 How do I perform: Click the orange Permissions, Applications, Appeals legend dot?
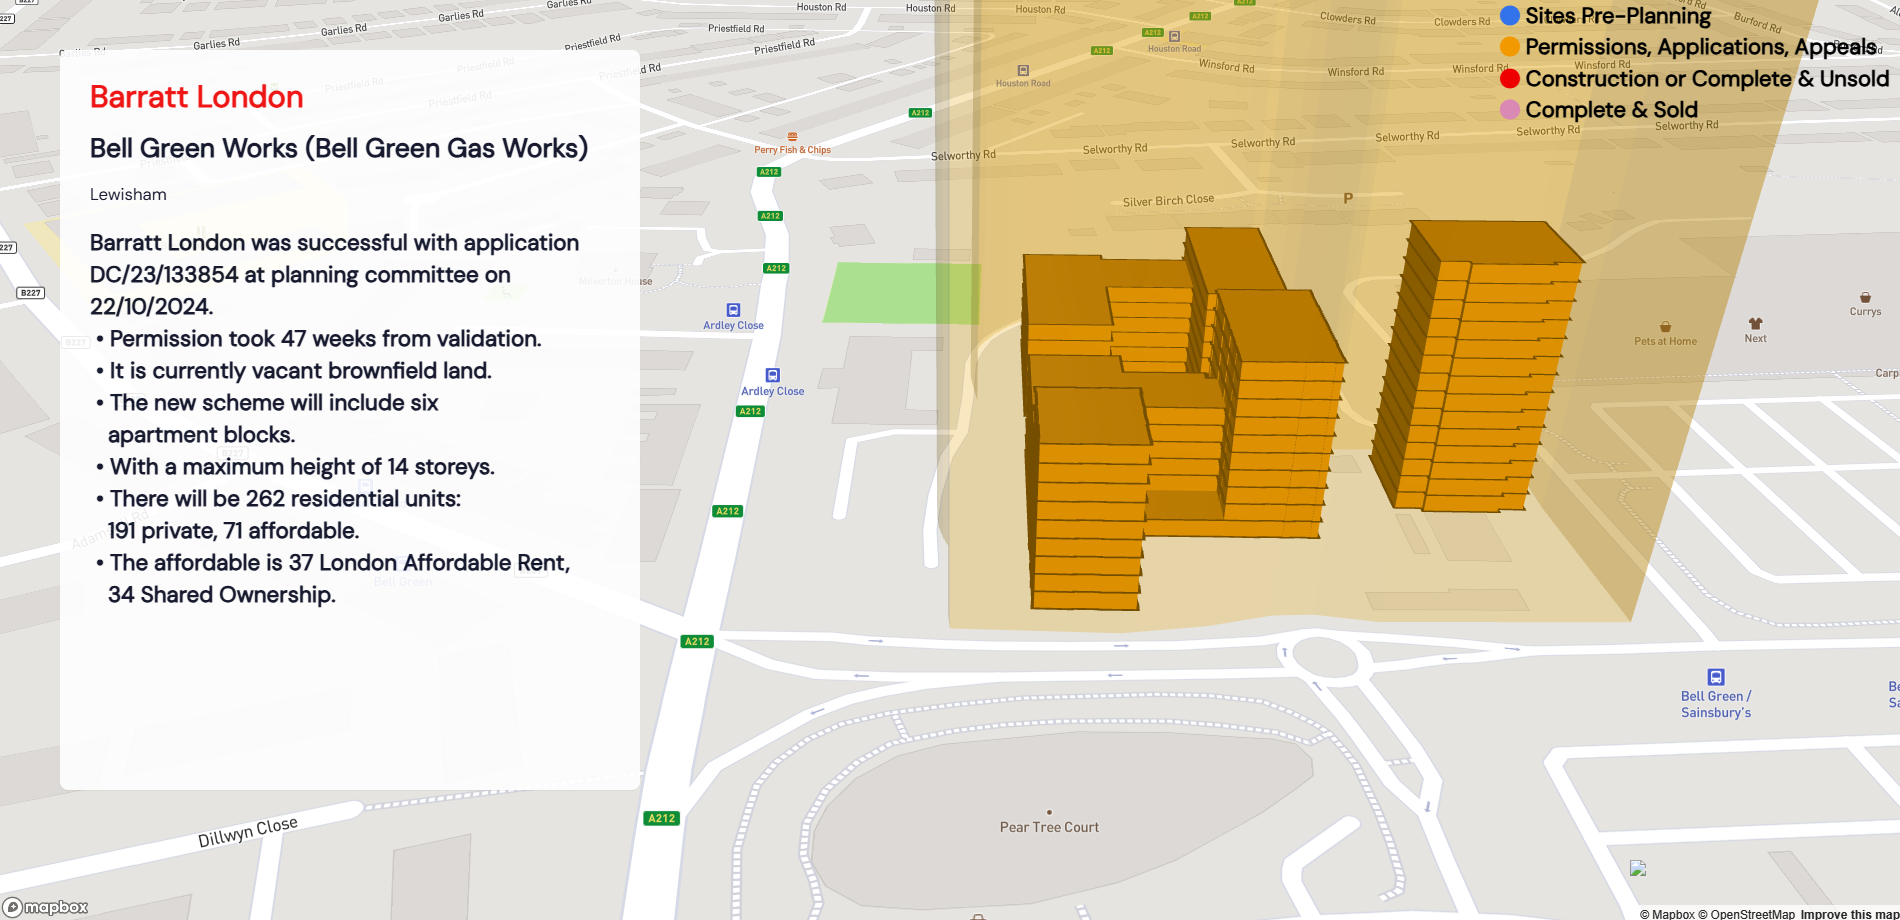[1510, 47]
